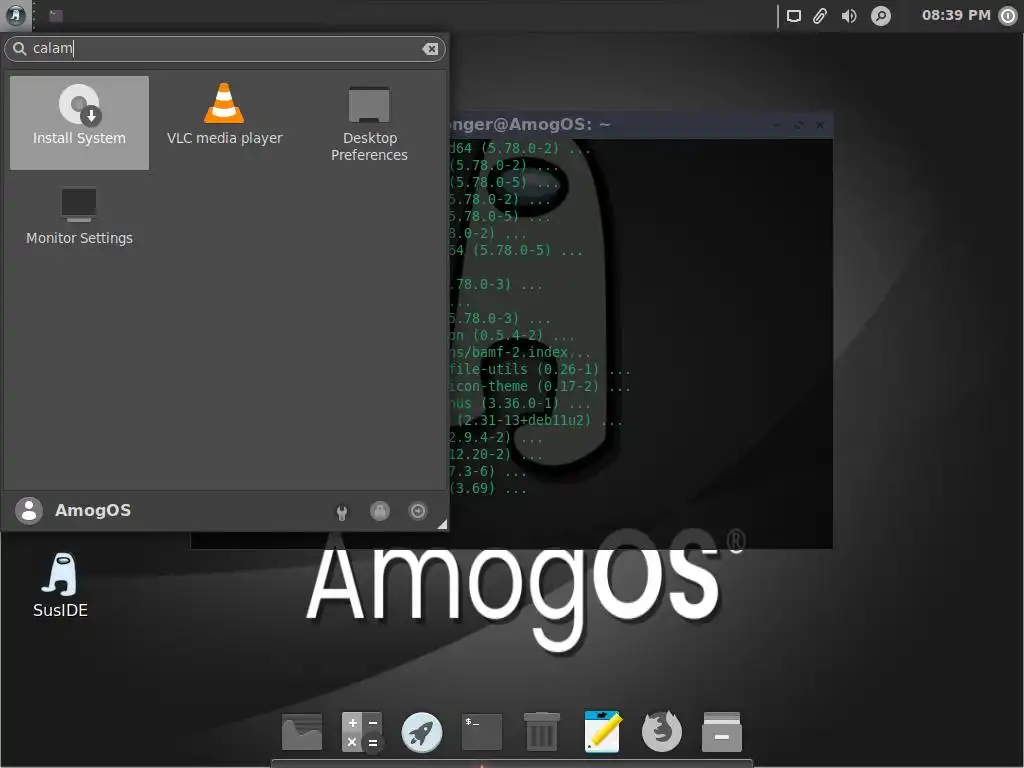Open system settings wrench icon
Viewport: 1024px width, 768px height.
pos(342,512)
